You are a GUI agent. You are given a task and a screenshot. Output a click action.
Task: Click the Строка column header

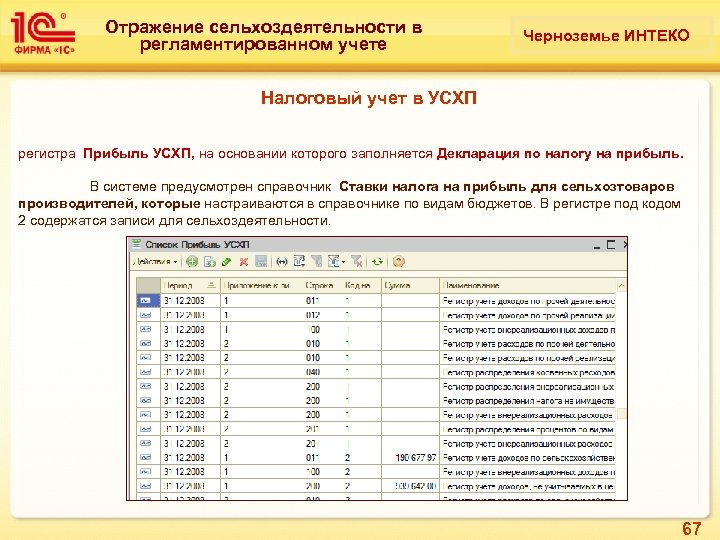[322, 285]
